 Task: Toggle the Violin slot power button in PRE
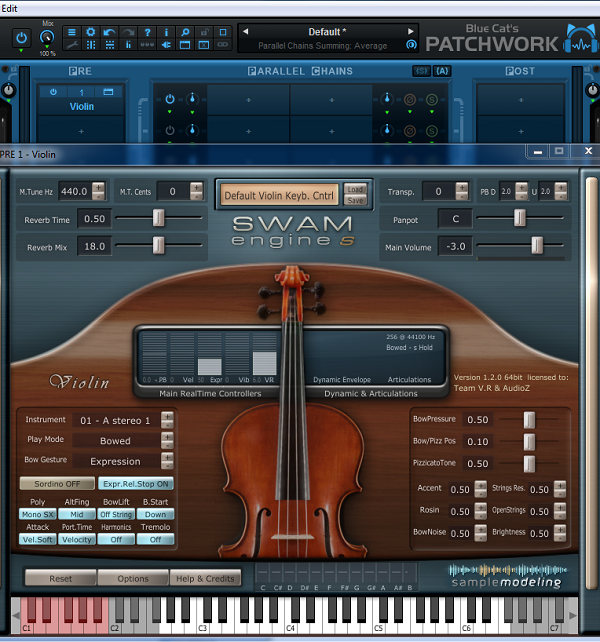53,92
